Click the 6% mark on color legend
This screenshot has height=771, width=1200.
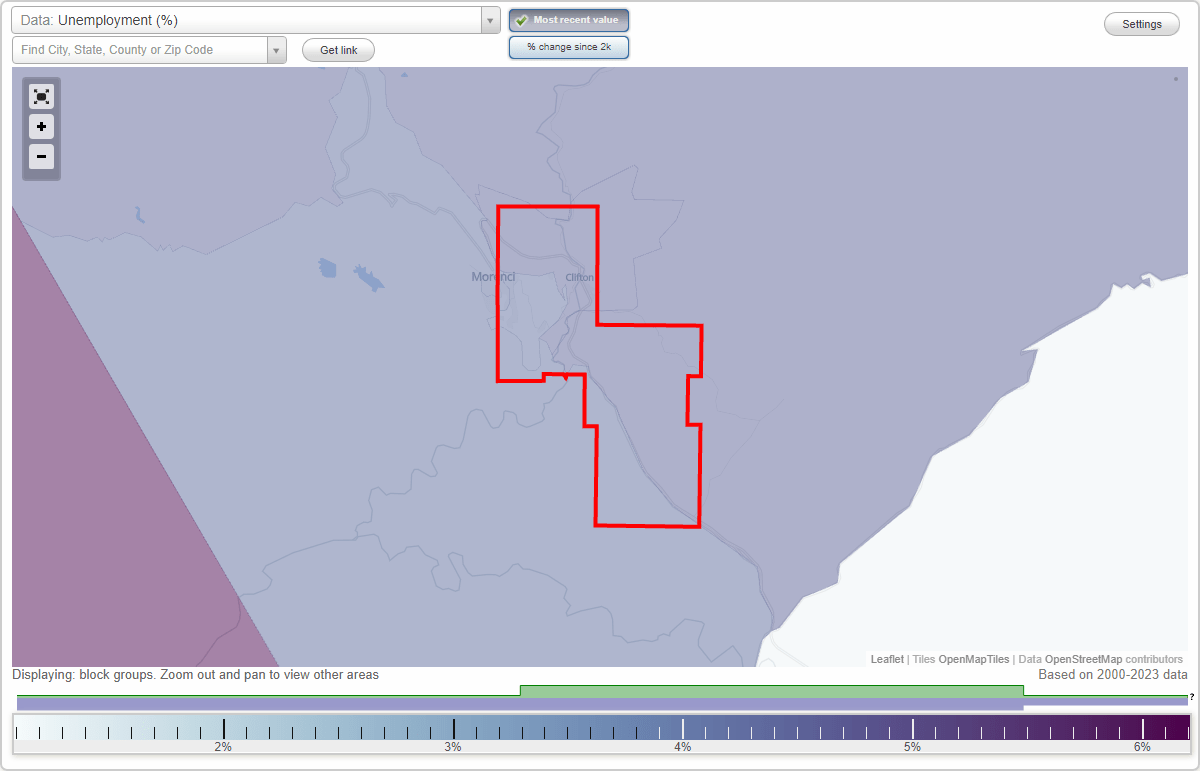click(1142, 747)
